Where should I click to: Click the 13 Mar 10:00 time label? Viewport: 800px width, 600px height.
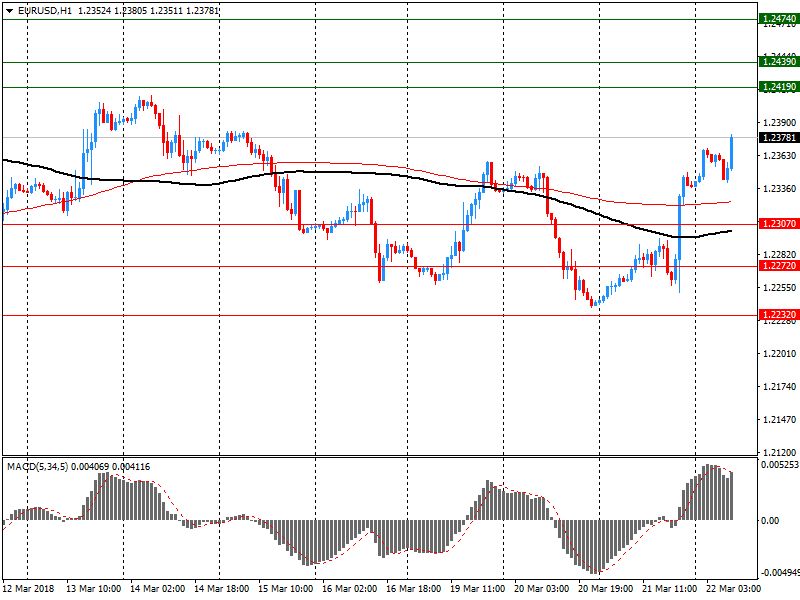[93, 589]
